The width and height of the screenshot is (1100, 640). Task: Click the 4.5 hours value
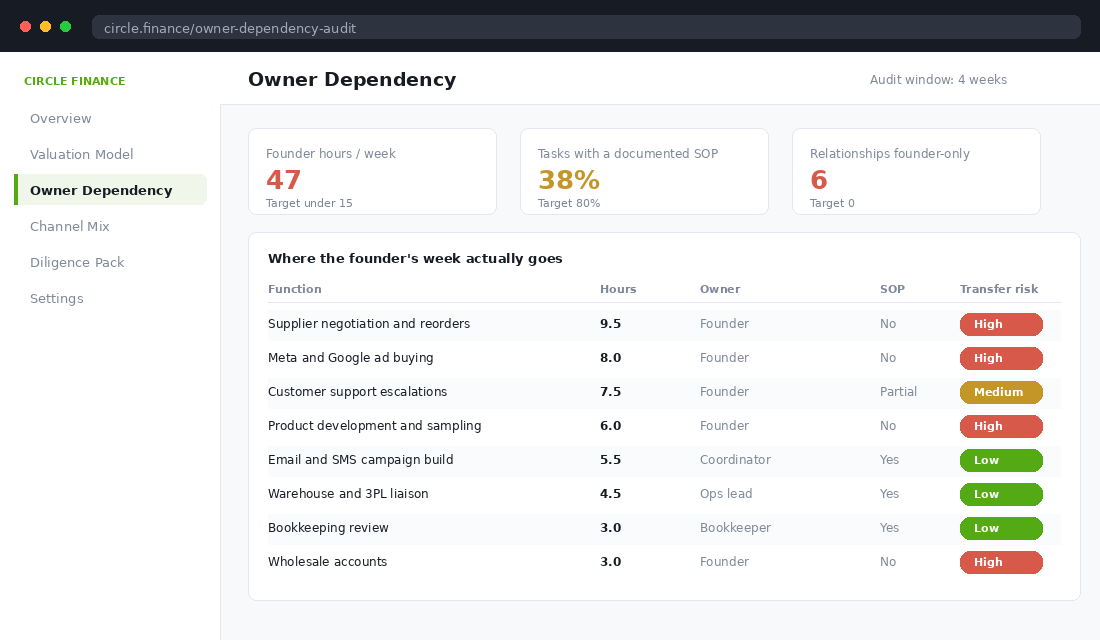coord(610,494)
